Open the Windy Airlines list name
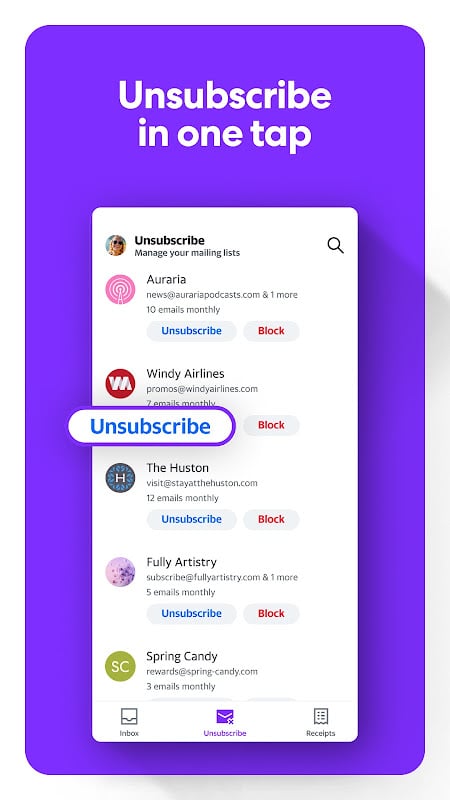 185,373
